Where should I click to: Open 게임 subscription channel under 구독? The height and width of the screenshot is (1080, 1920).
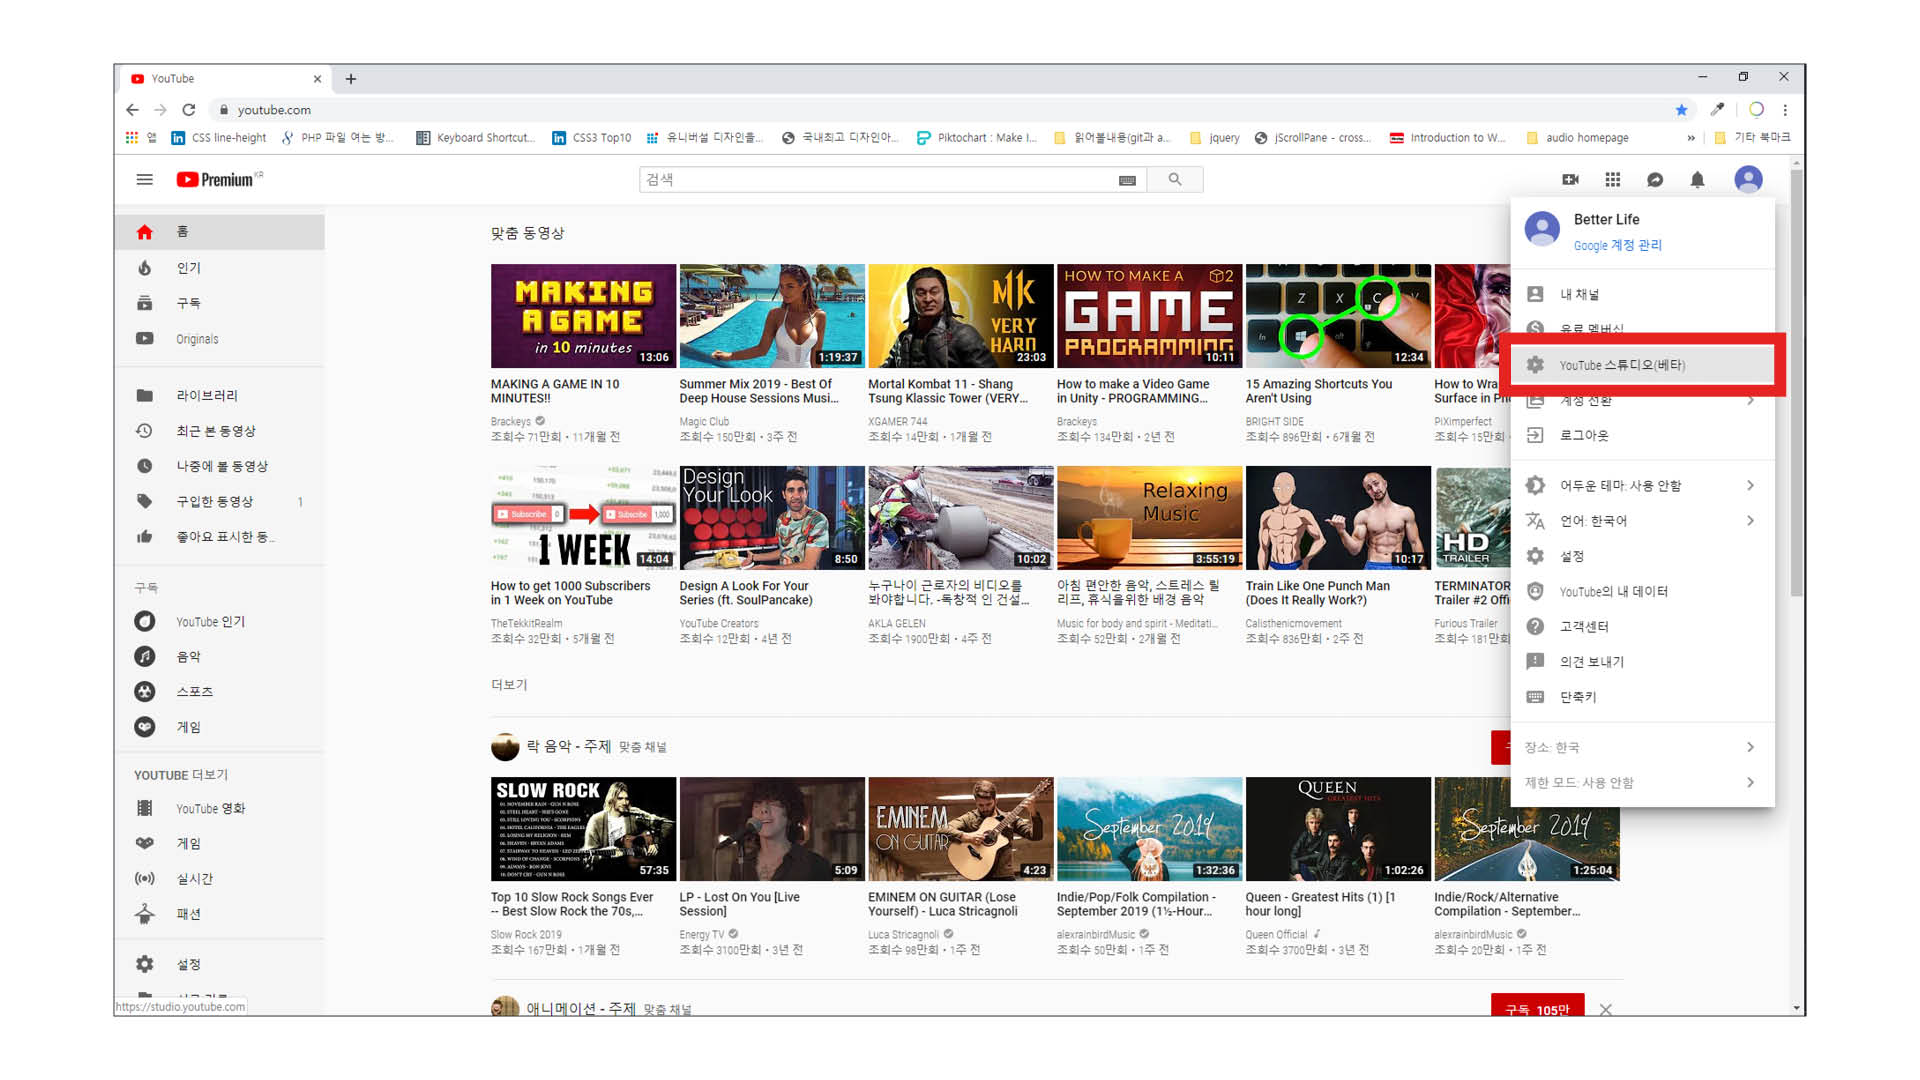point(219,728)
